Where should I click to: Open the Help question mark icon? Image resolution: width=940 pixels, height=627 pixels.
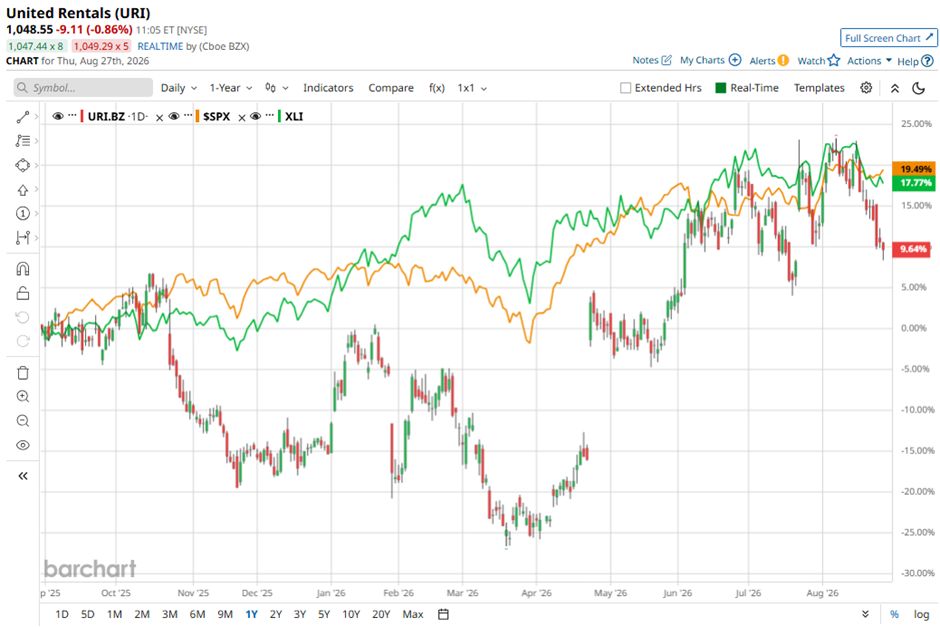(x=927, y=61)
